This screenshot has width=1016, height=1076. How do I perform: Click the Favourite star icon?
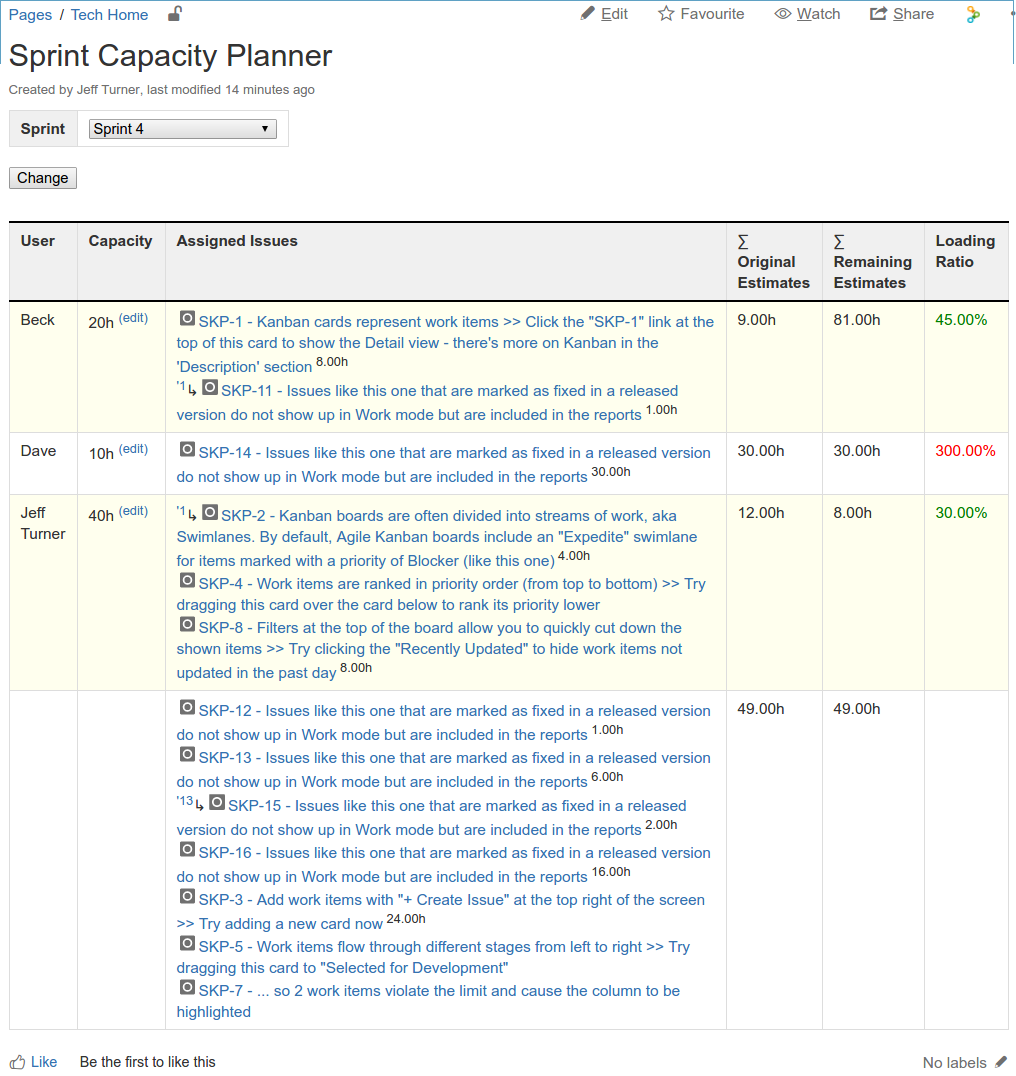tap(666, 14)
